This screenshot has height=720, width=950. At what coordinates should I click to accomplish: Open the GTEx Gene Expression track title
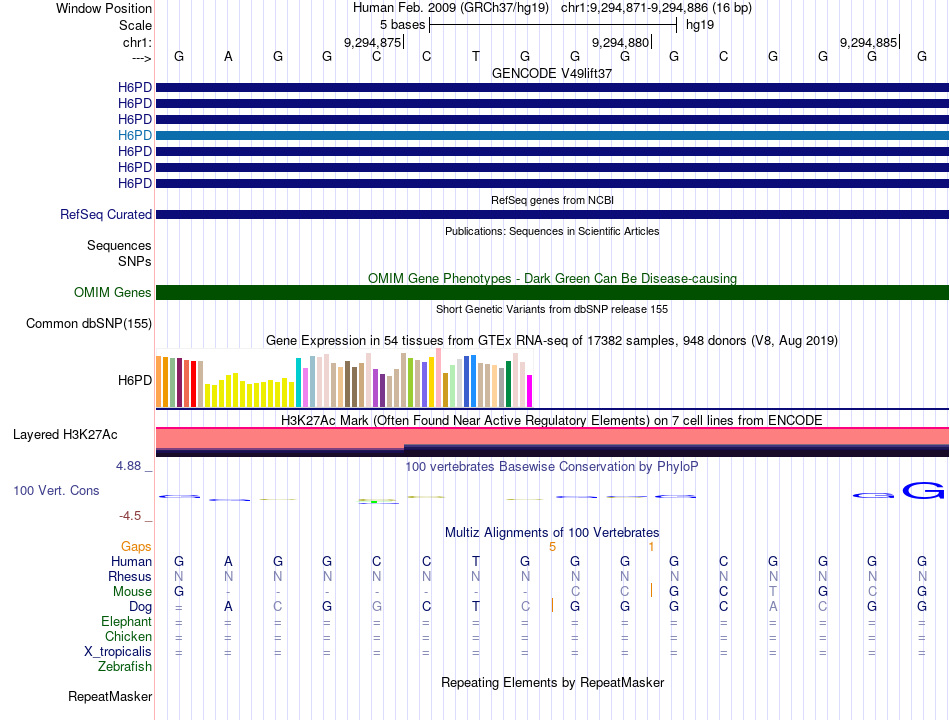[552, 341]
